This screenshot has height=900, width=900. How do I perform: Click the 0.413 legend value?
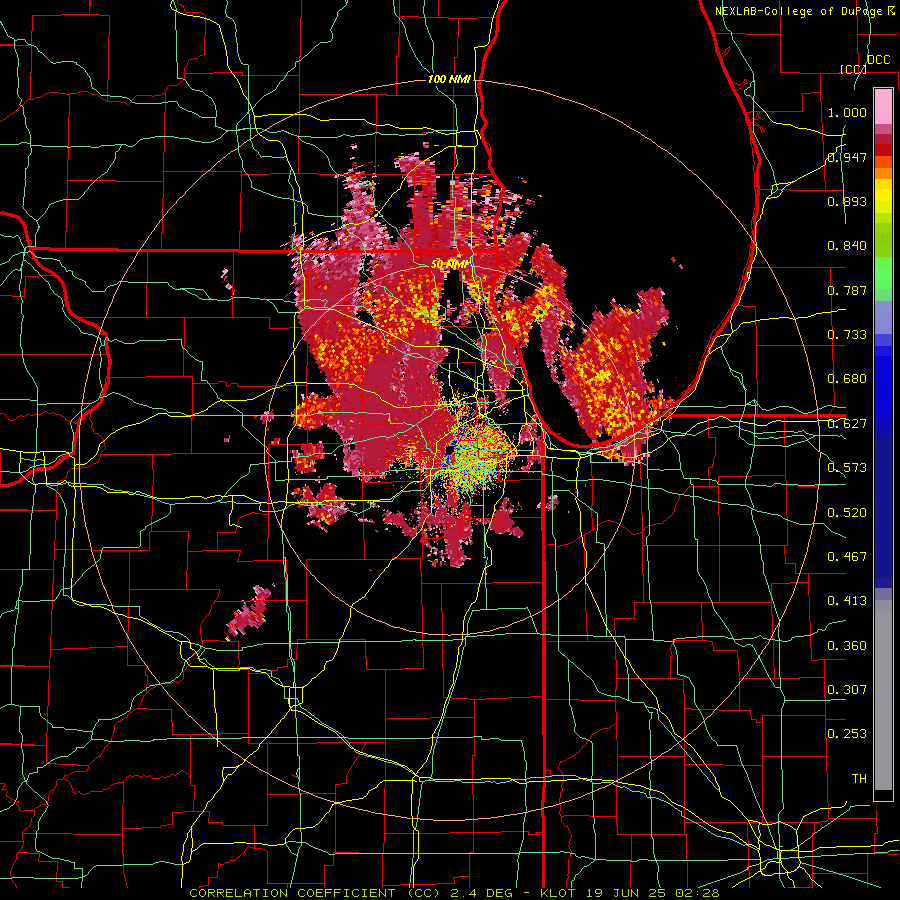pos(847,601)
